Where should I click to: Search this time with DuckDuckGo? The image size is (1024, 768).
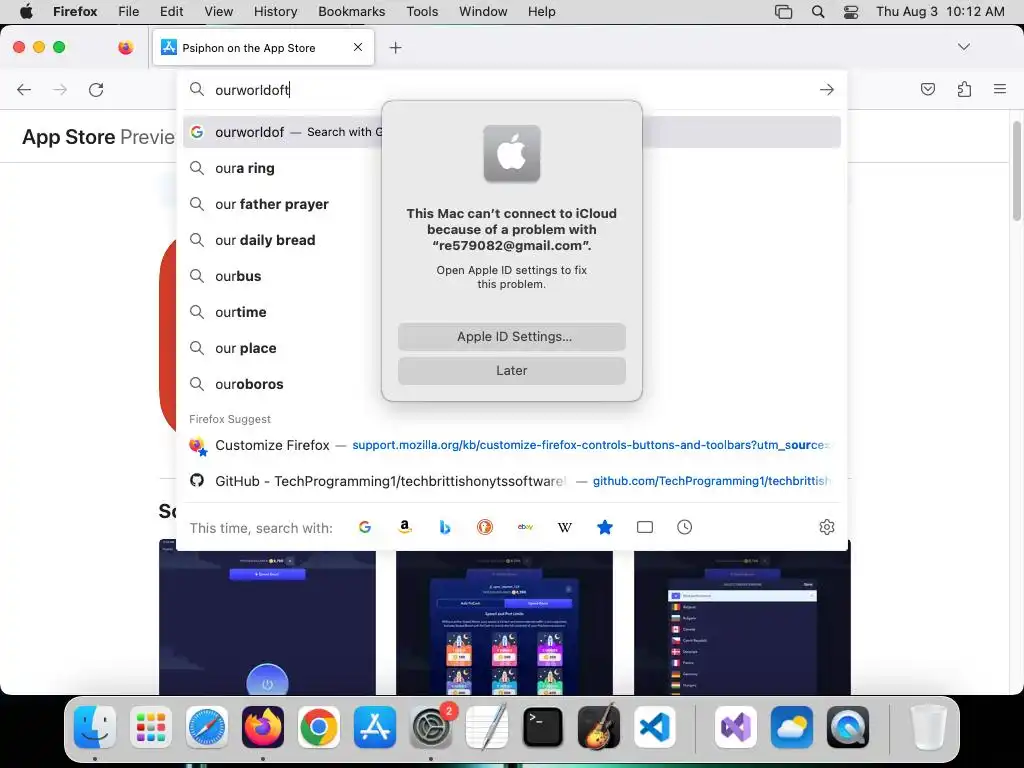click(485, 527)
